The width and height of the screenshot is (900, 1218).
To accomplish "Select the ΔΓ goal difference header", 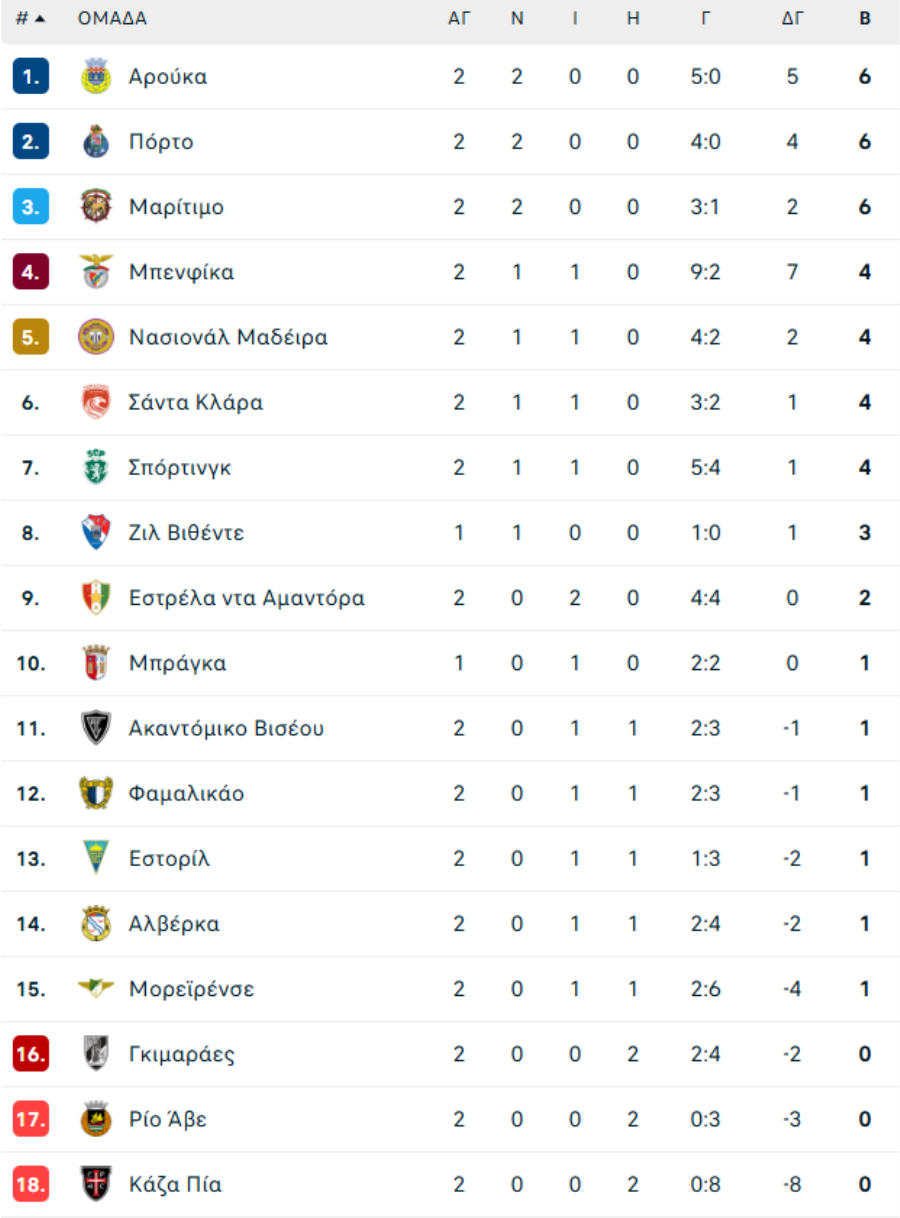I will pyautogui.click(x=792, y=19).
